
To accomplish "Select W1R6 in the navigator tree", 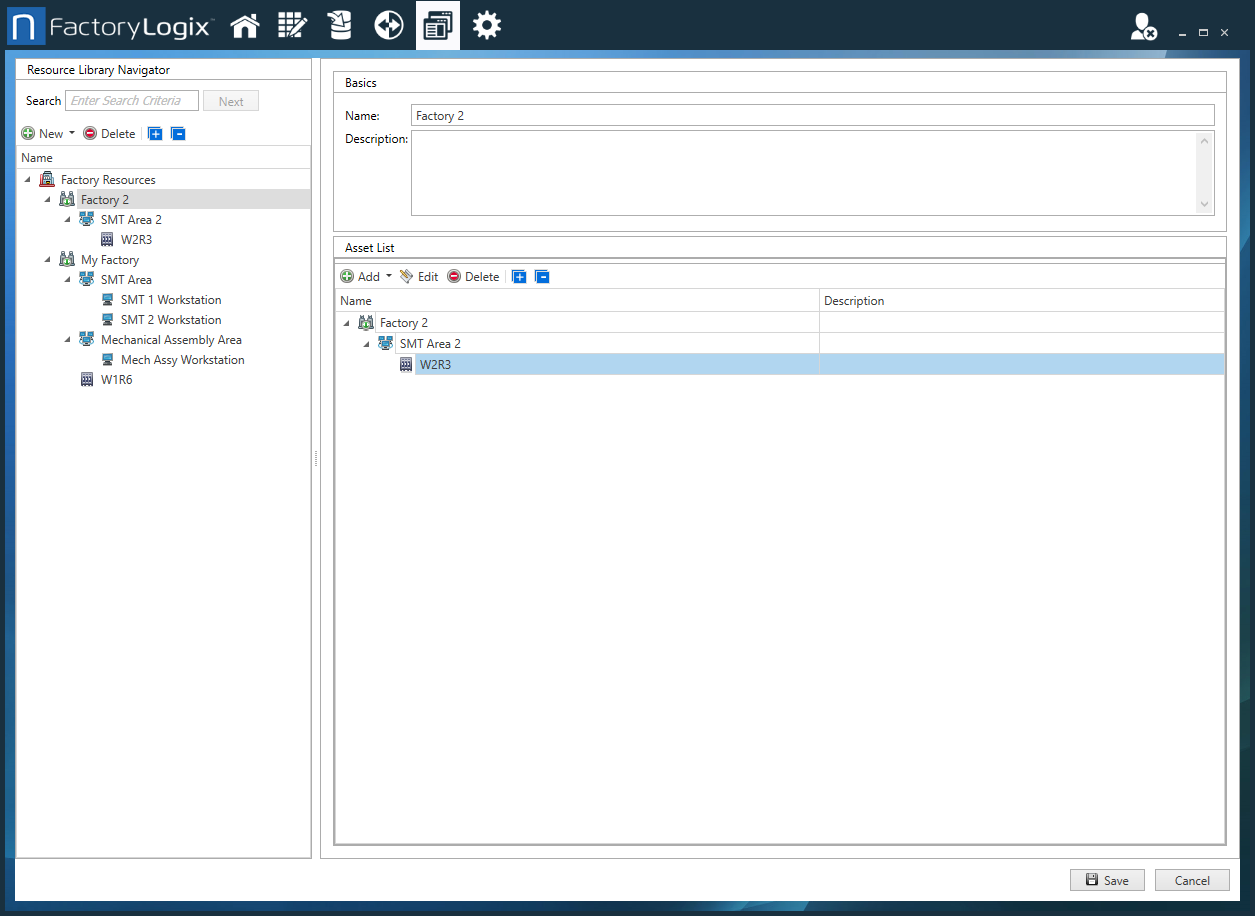I will [x=116, y=380].
